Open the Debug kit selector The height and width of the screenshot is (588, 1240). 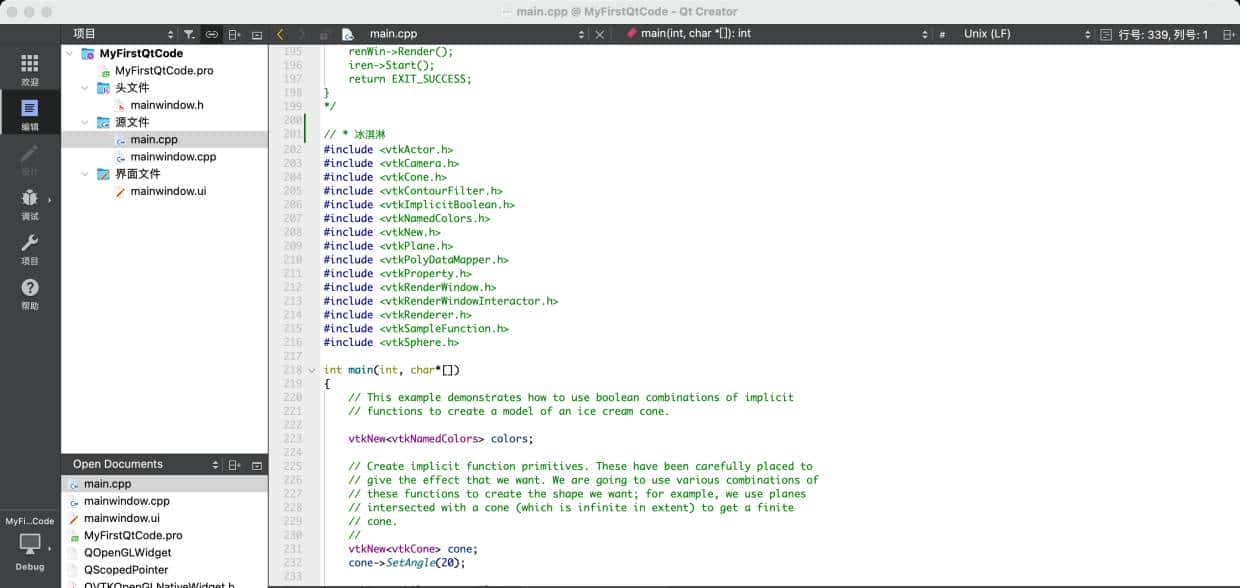[29, 549]
